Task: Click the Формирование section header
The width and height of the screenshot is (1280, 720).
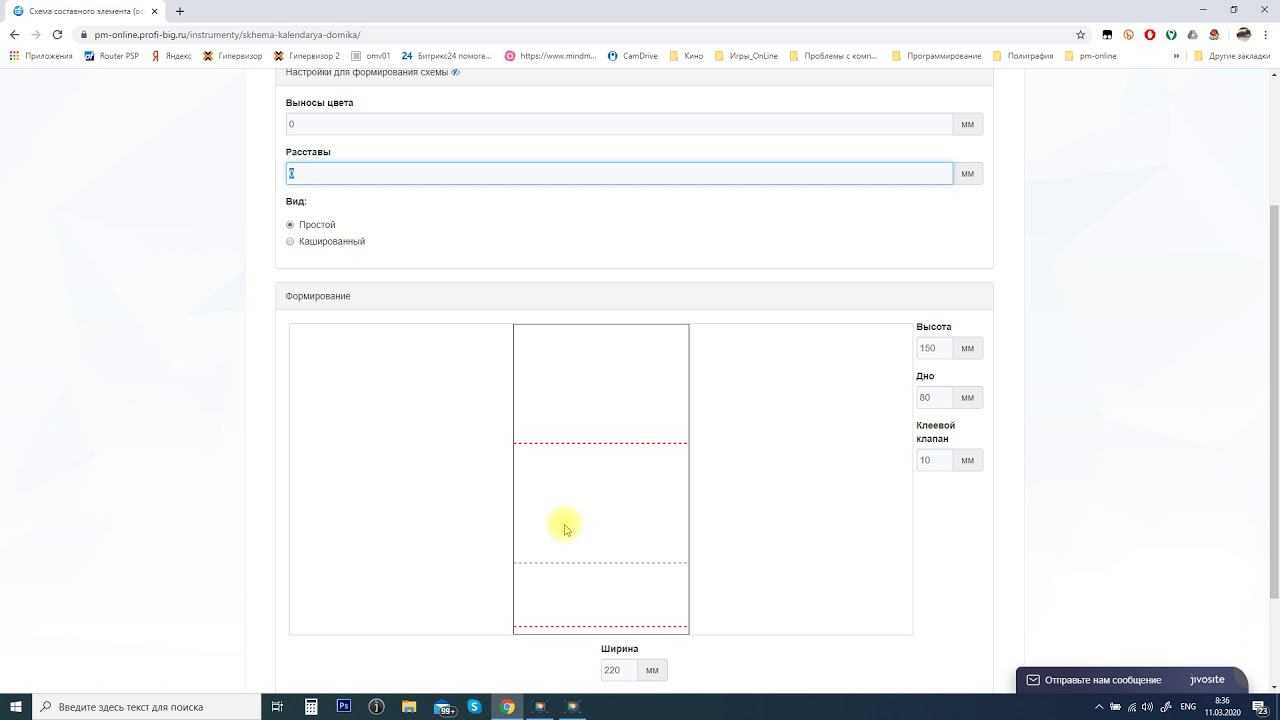Action: point(634,296)
